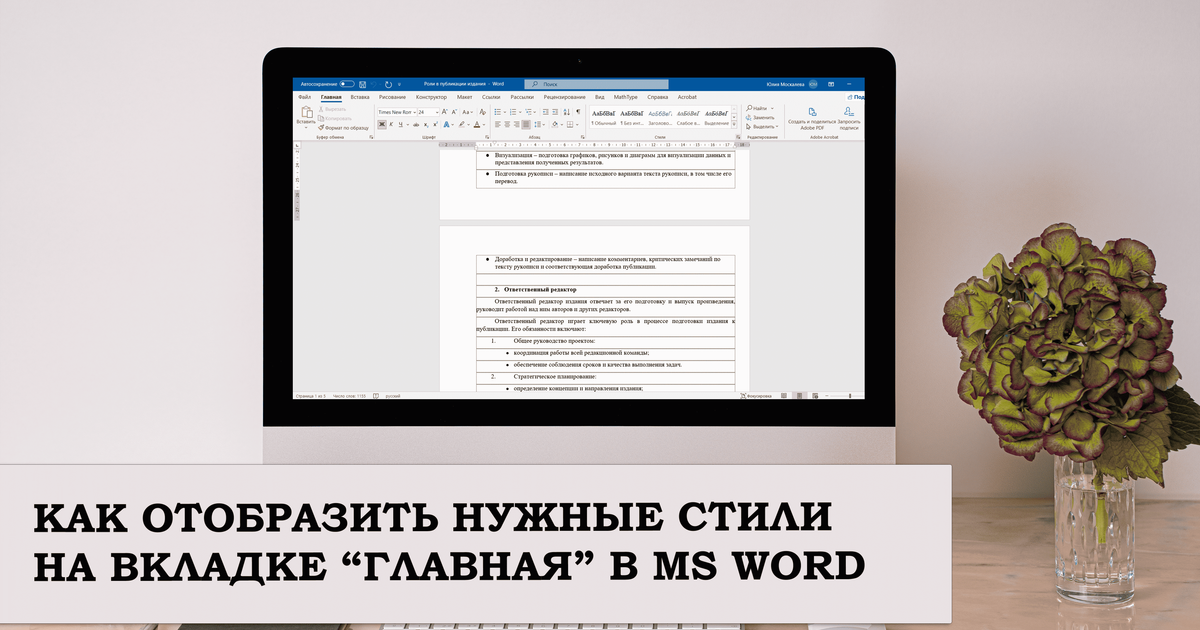Open the Стили pane launcher arrow
The width and height of the screenshot is (1200, 630).
738,137
